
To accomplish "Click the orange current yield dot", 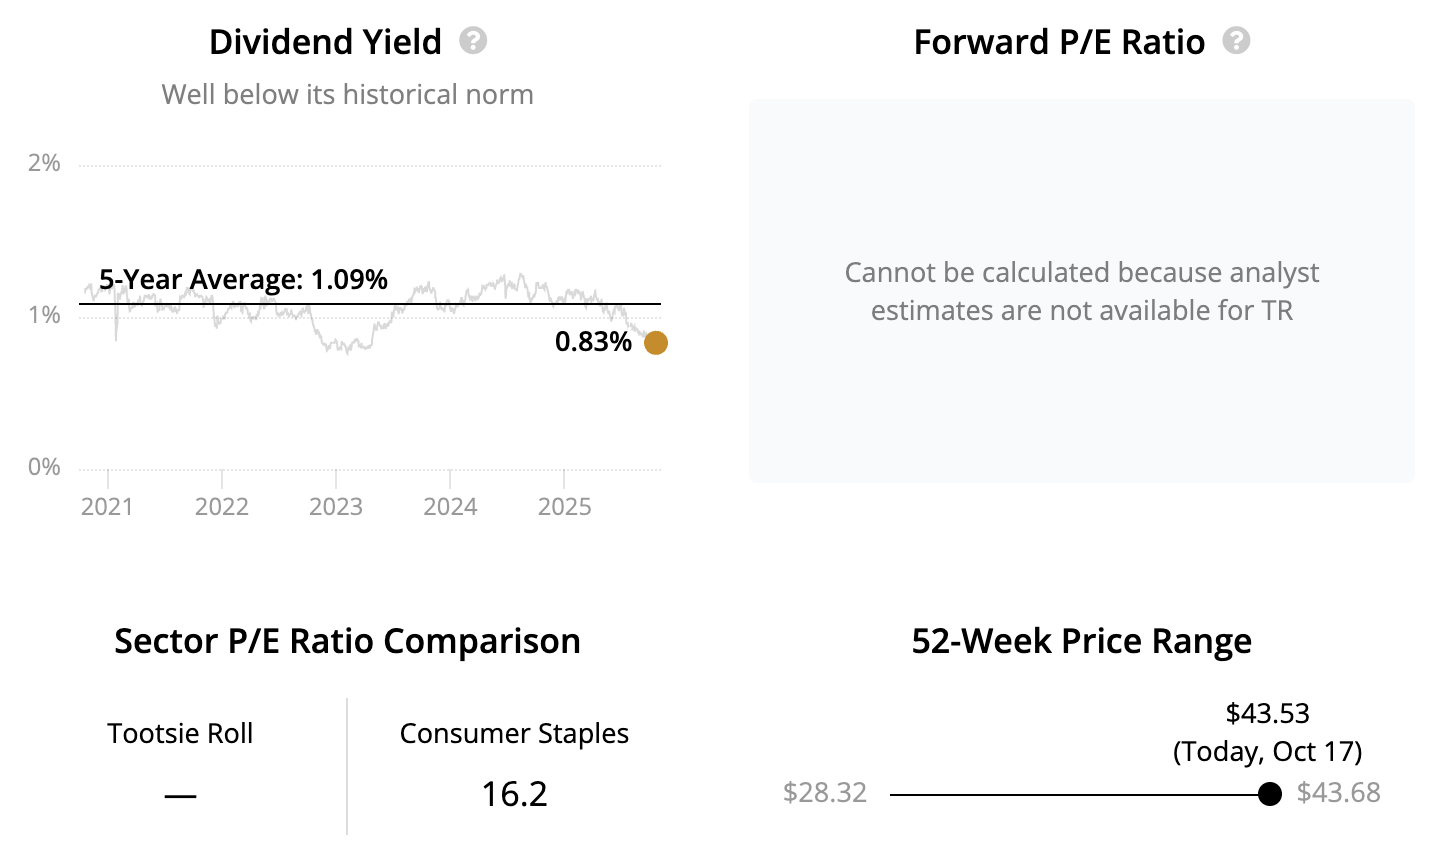I will tap(656, 343).
